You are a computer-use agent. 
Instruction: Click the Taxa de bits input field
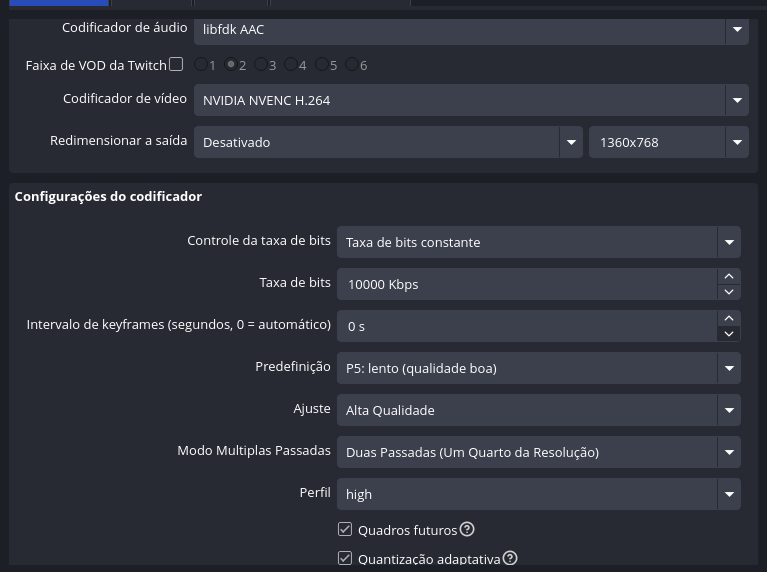[x=527, y=284]
